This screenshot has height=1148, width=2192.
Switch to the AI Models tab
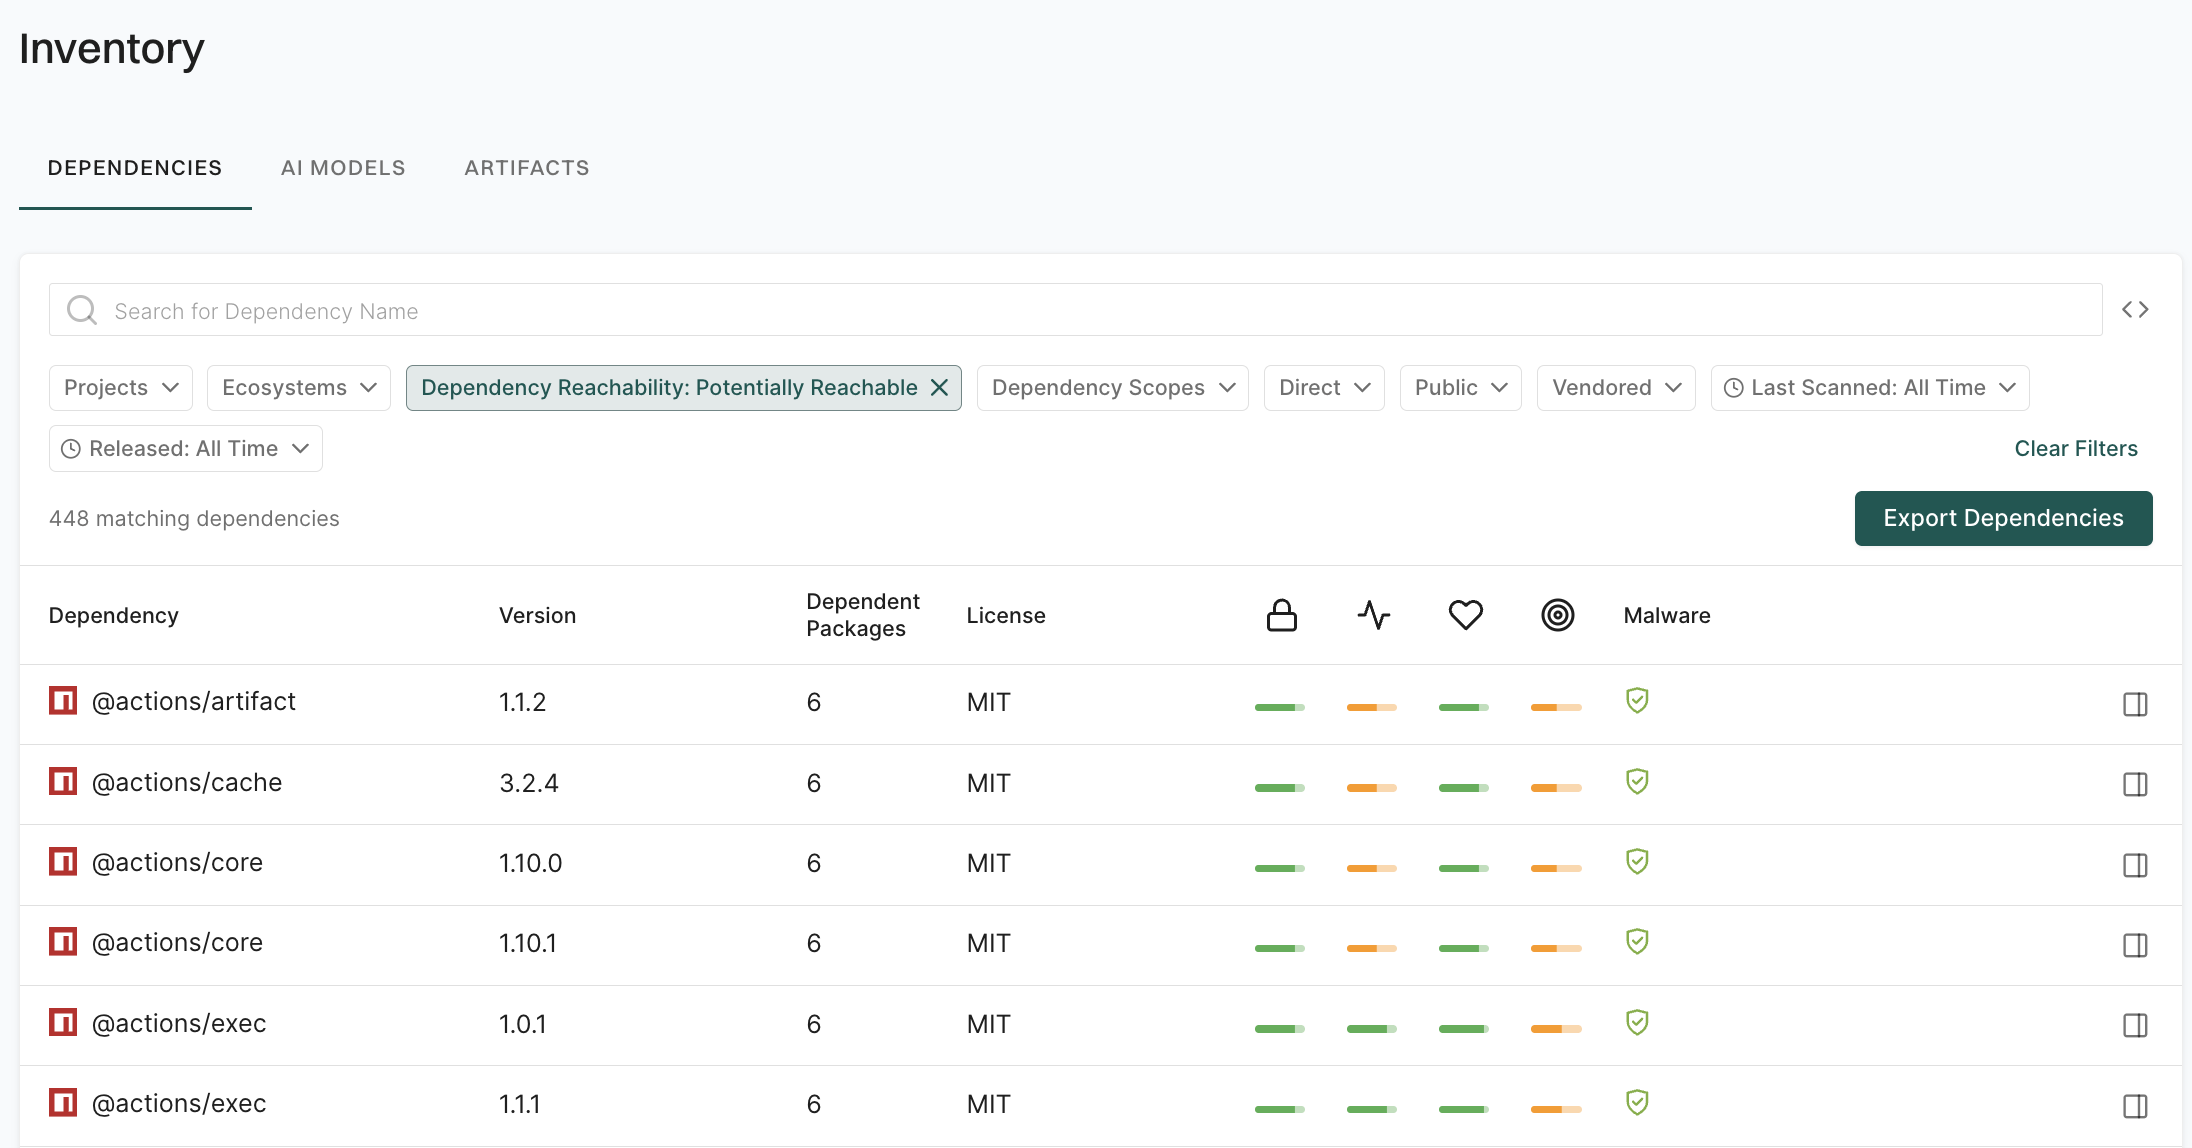tap(343, 167)
